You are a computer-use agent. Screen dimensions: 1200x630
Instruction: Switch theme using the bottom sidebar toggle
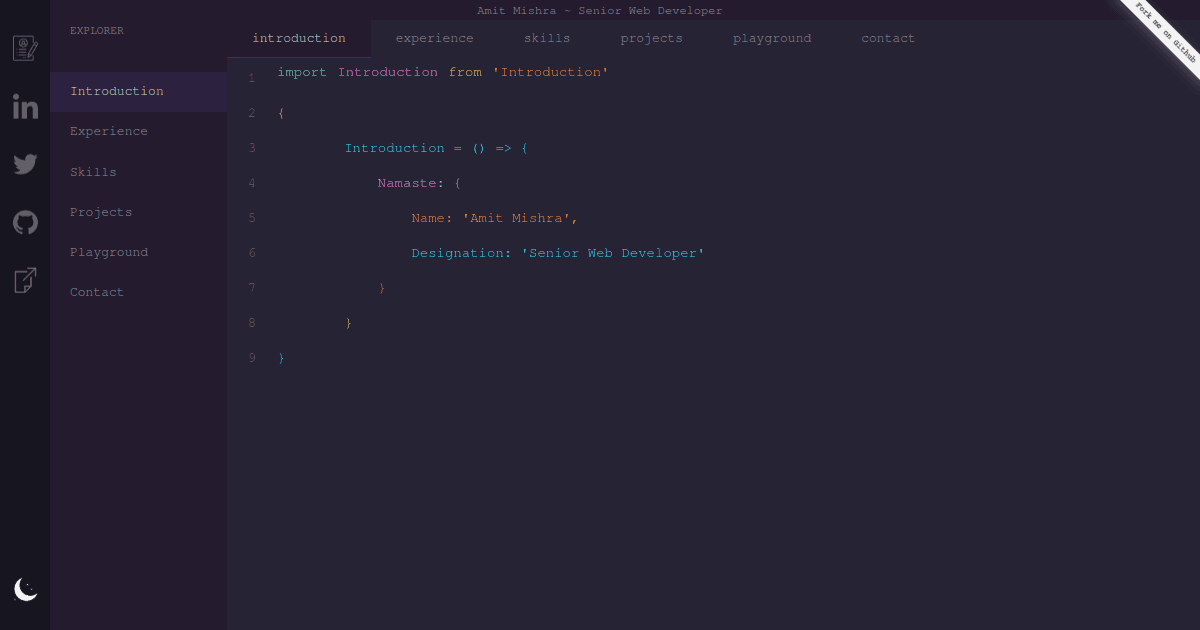[x=25, y=590]
